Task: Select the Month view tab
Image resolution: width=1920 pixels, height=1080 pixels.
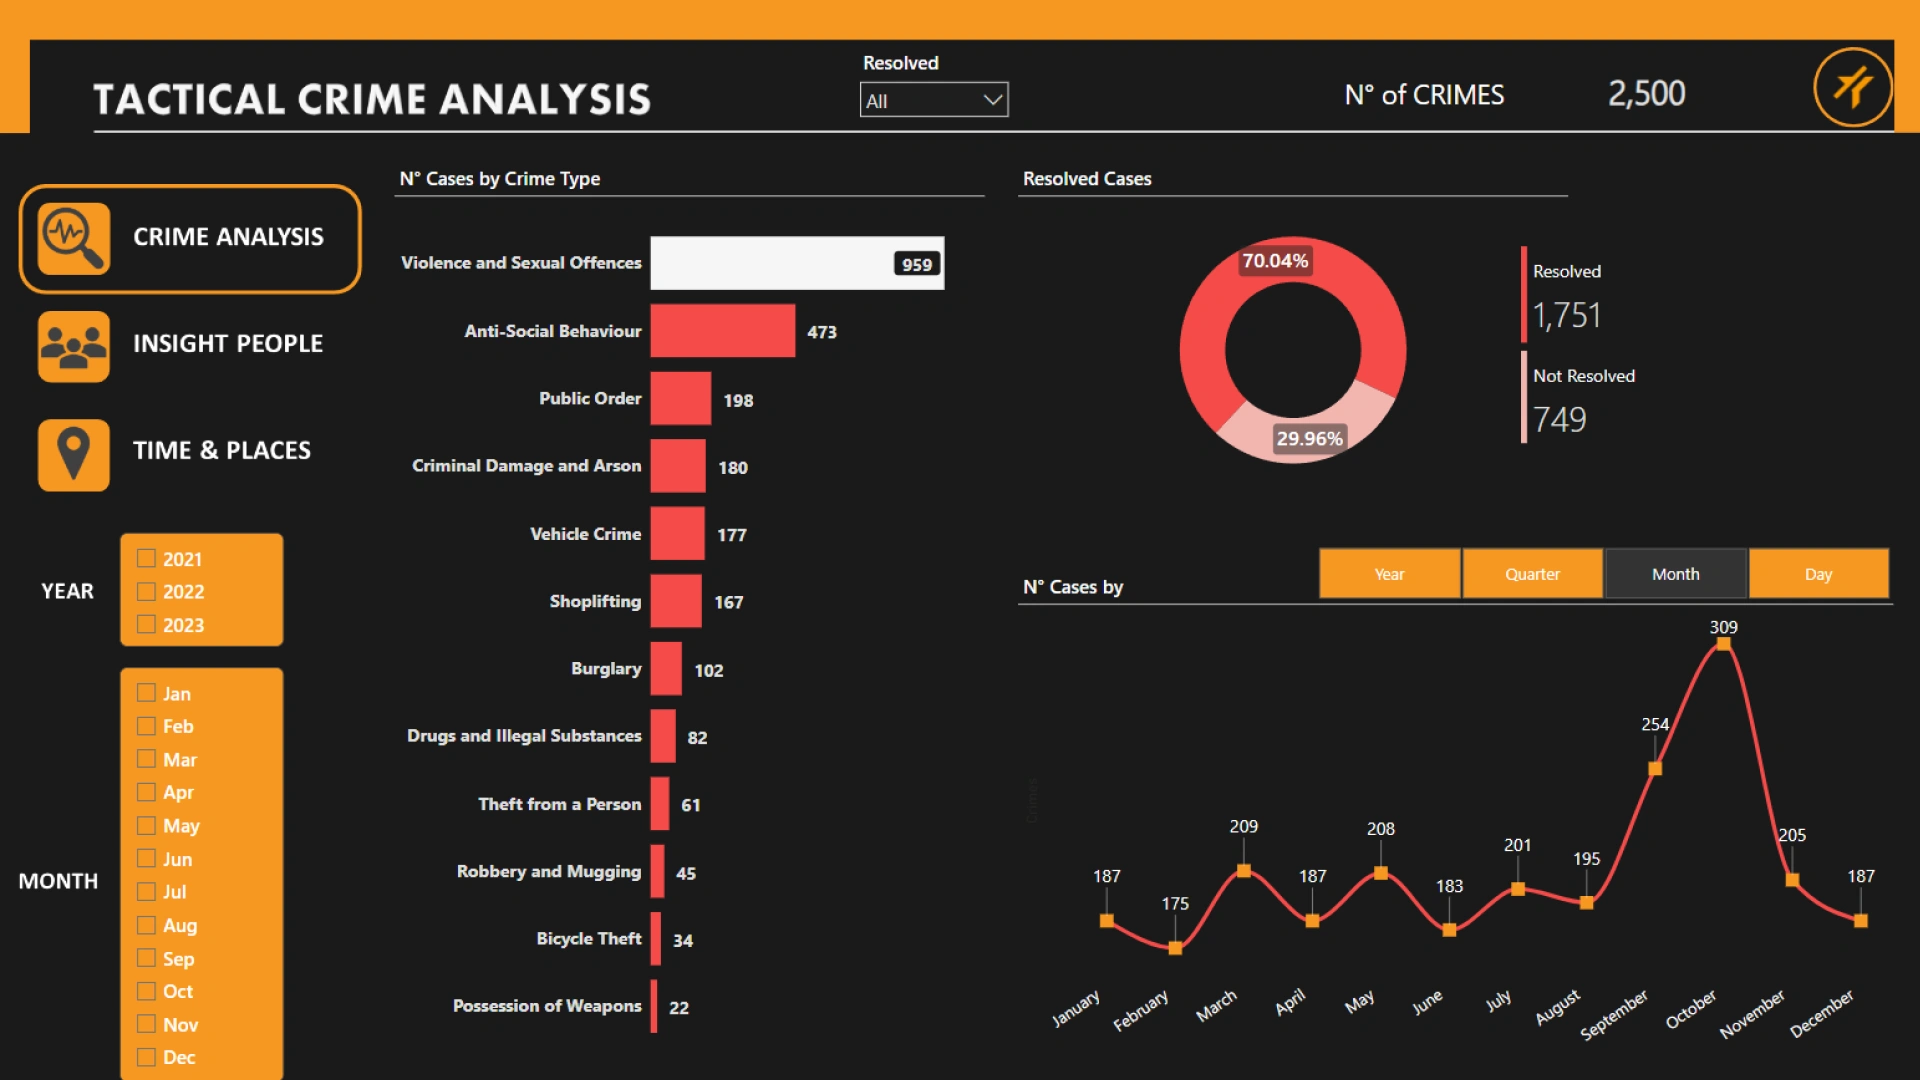Action: tap(1675, 574)
